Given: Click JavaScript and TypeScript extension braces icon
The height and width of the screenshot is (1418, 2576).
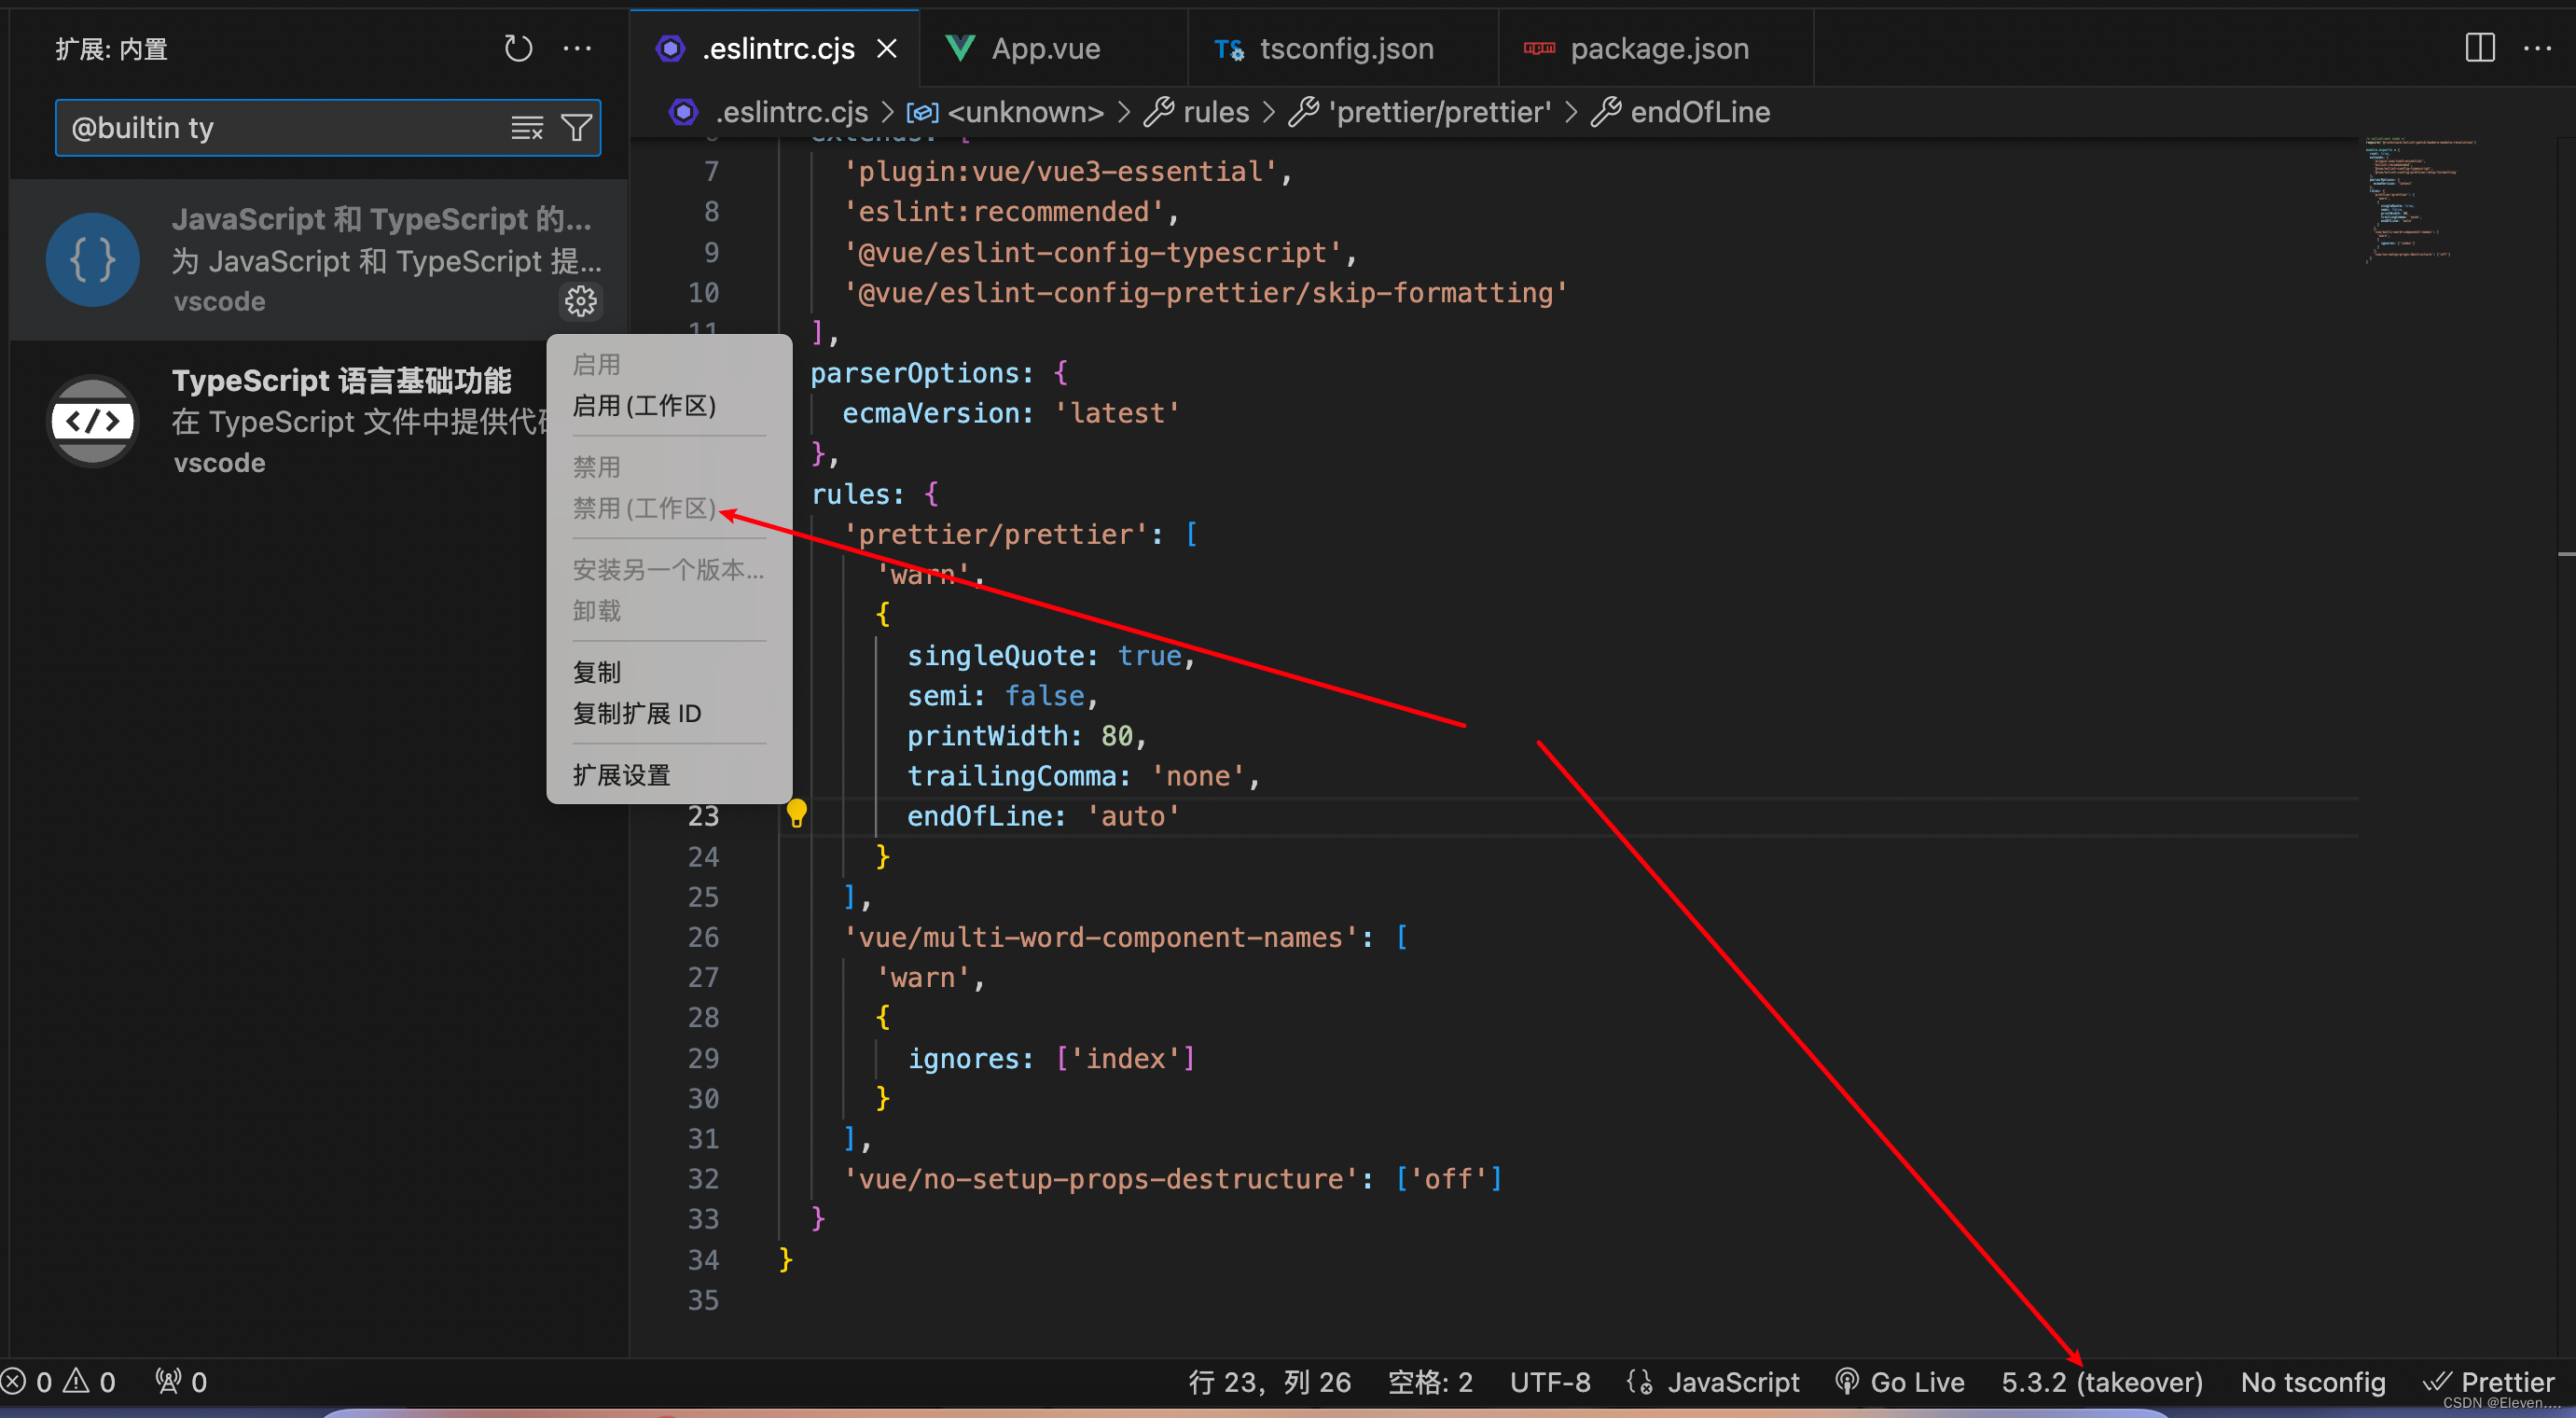Looking at the screenshot, I should pyautogui.click(x=93, y=260).
